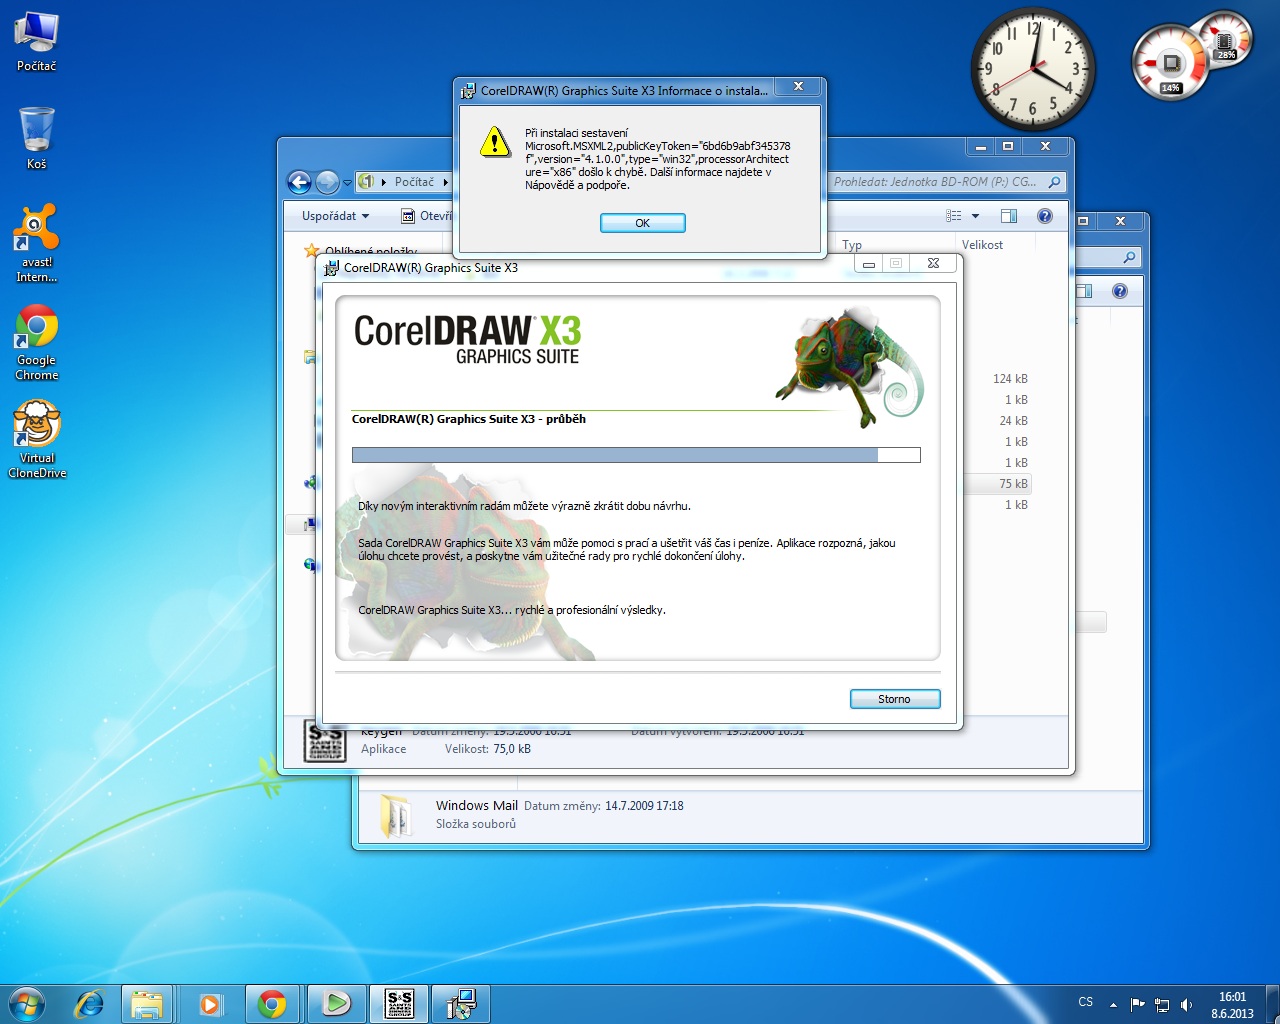Sort files by the Velikost column
The width and height of the screenshot is (1280, 1024).
[982, 245]
